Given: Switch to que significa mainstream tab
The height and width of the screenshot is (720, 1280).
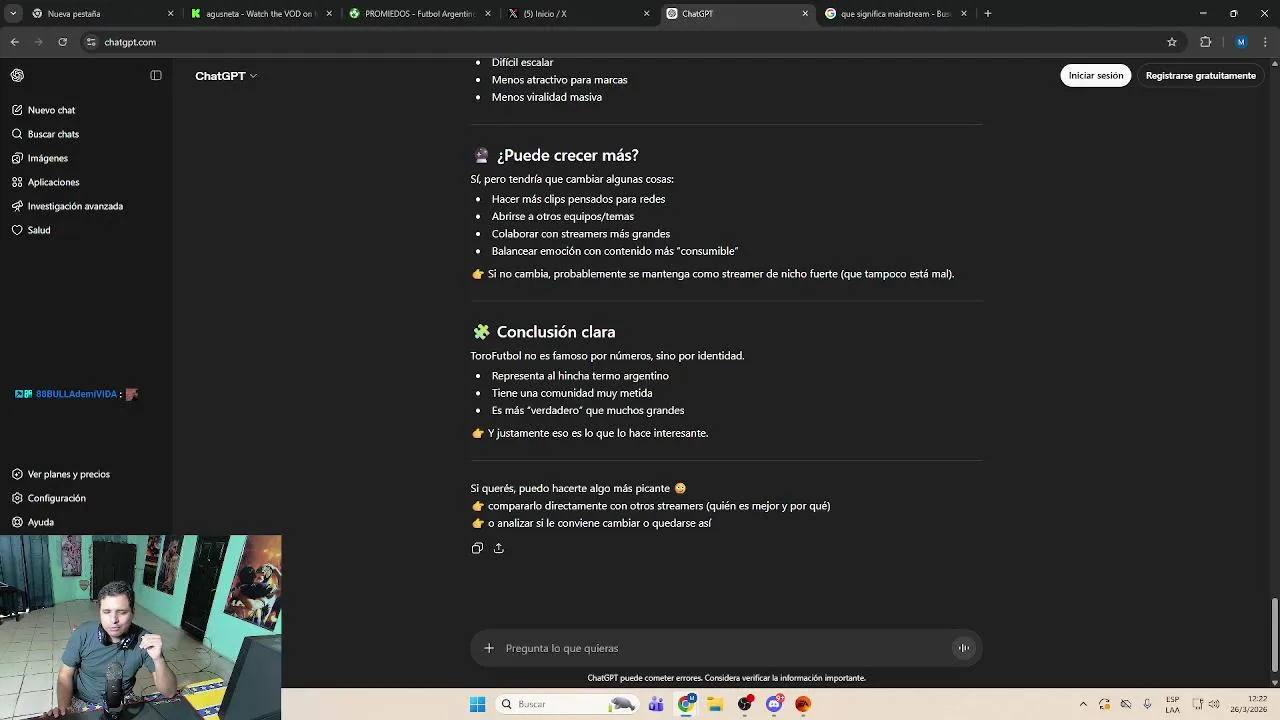Looking at the screenshot, I should pos(894,14).
